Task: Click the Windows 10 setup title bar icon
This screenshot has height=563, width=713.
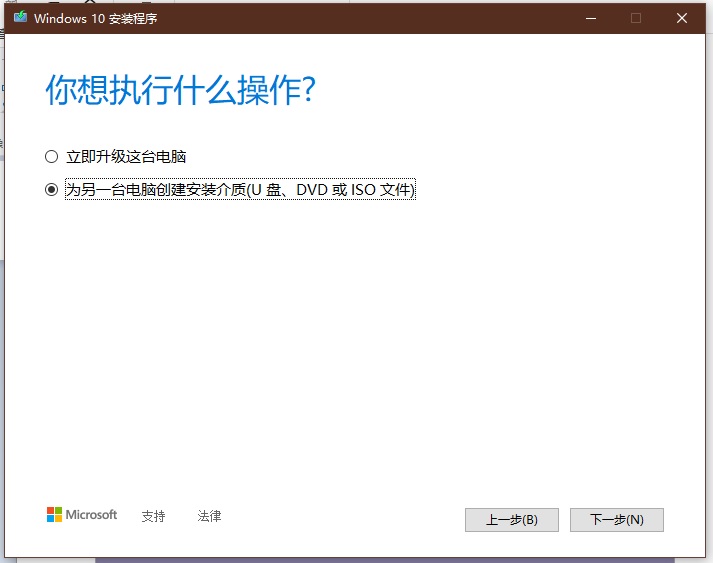Action: point(20,18)
